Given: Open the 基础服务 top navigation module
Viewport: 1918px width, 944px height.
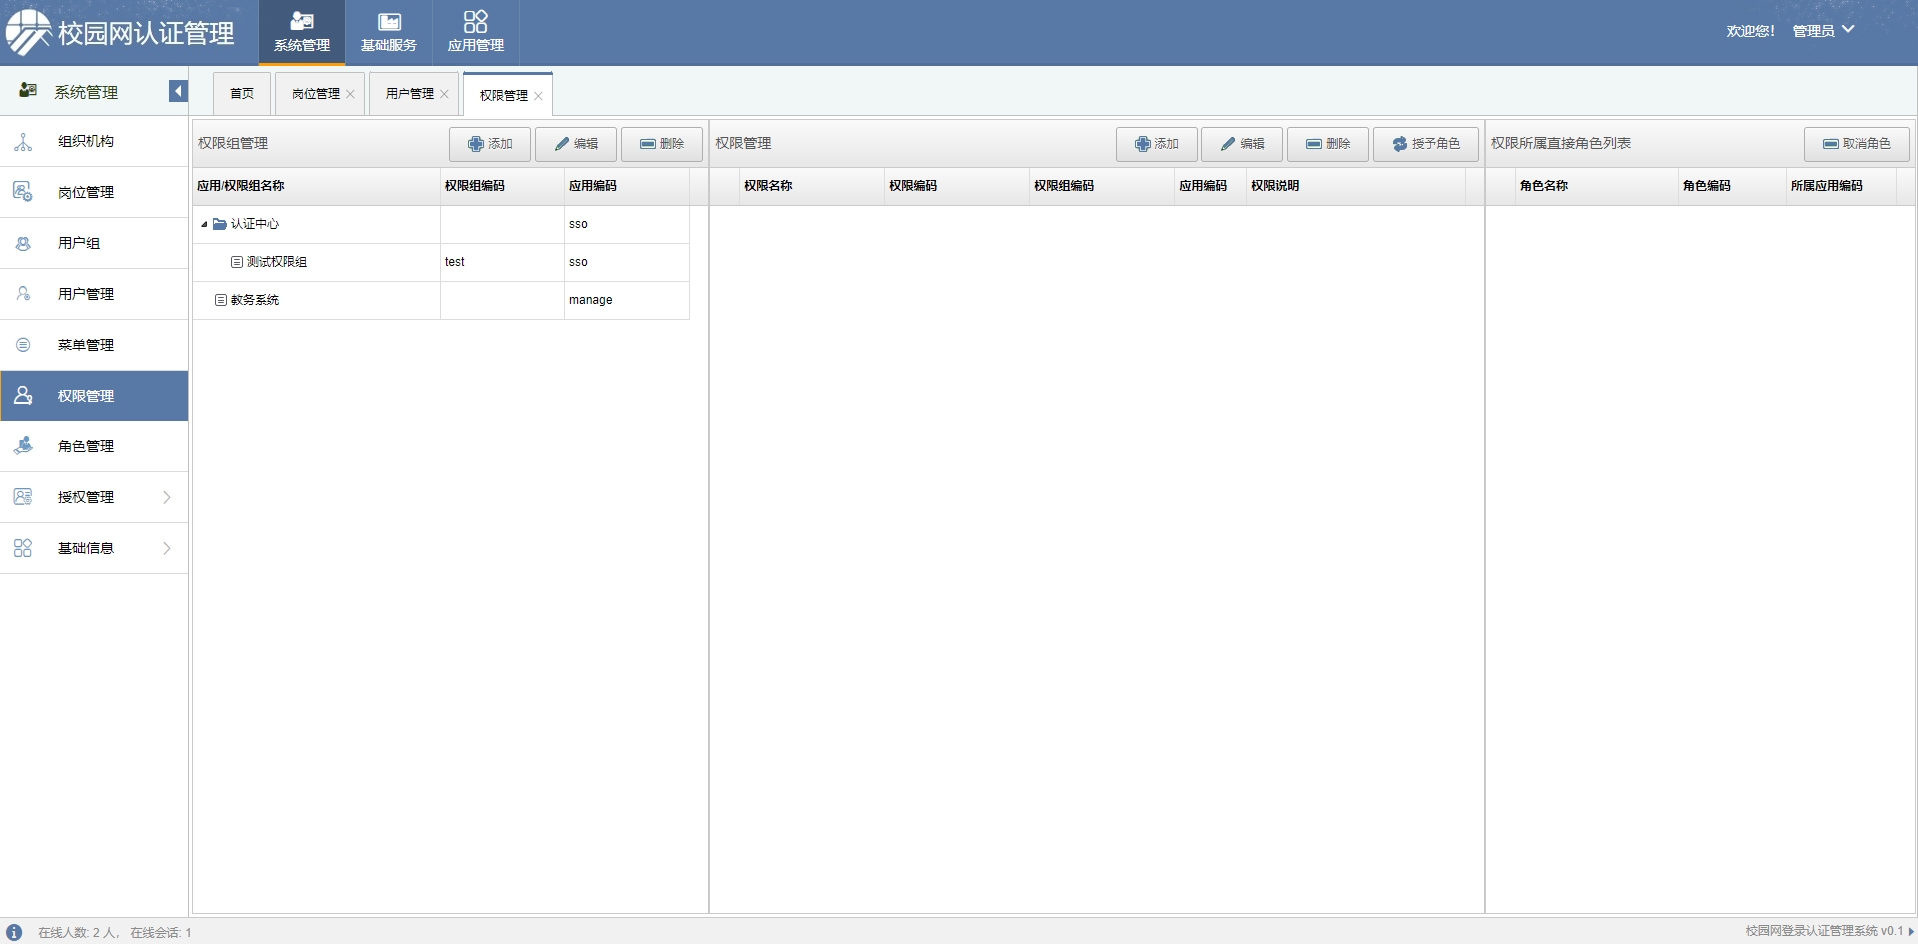Looking at the screenshot, I should (x=389, y=32).
